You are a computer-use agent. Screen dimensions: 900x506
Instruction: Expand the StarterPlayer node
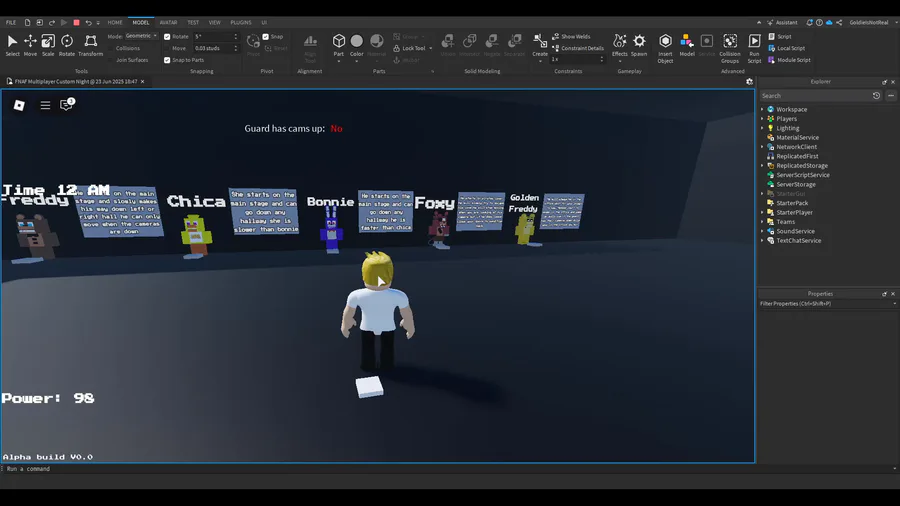point(762,212)
